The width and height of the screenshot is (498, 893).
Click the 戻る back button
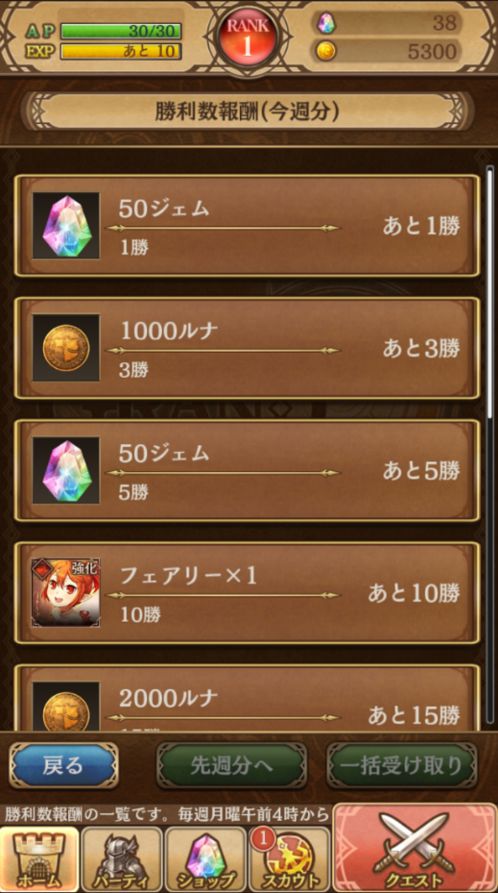63,765
